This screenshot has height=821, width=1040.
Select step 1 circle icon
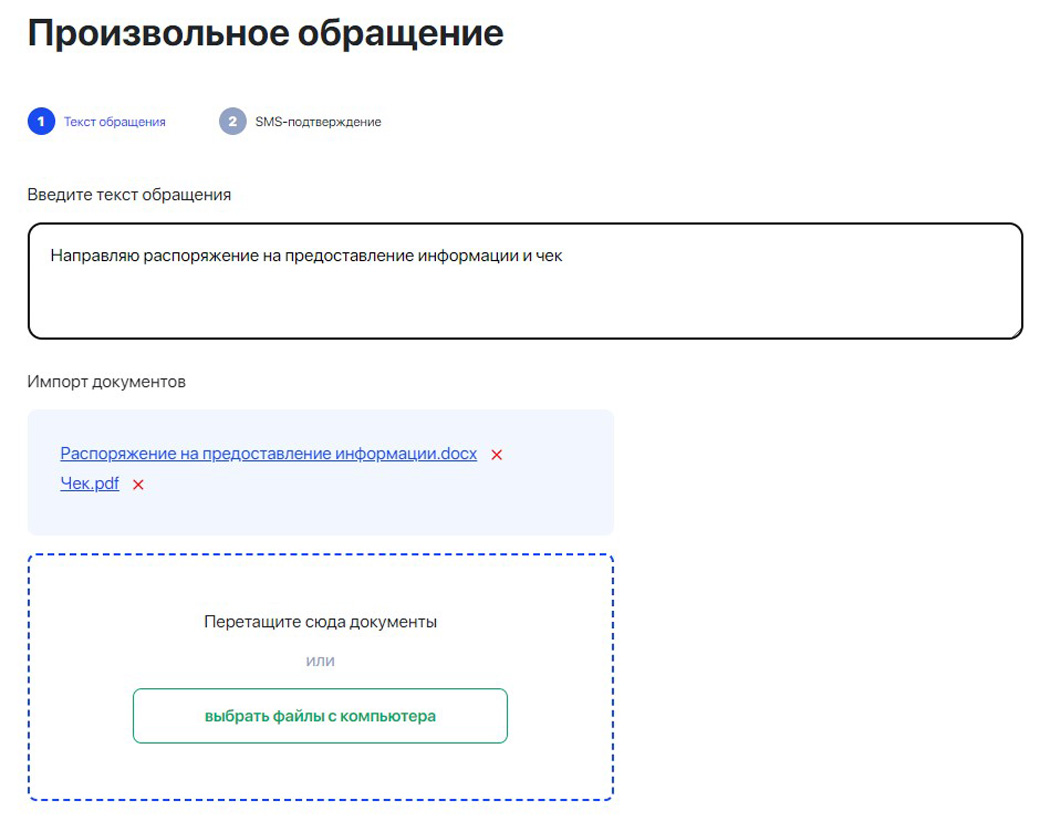pyautogui.click(x=41, y=121)
